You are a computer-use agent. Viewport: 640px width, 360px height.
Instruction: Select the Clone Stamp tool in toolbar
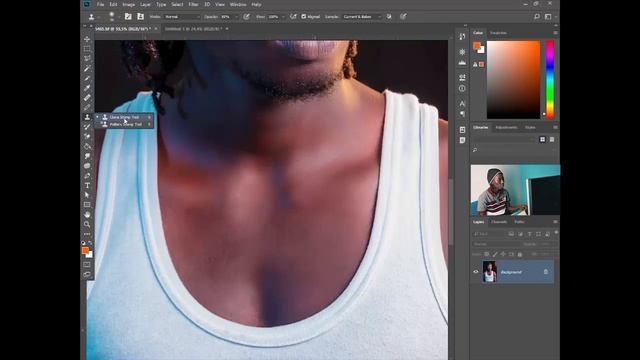coord(87,117)
